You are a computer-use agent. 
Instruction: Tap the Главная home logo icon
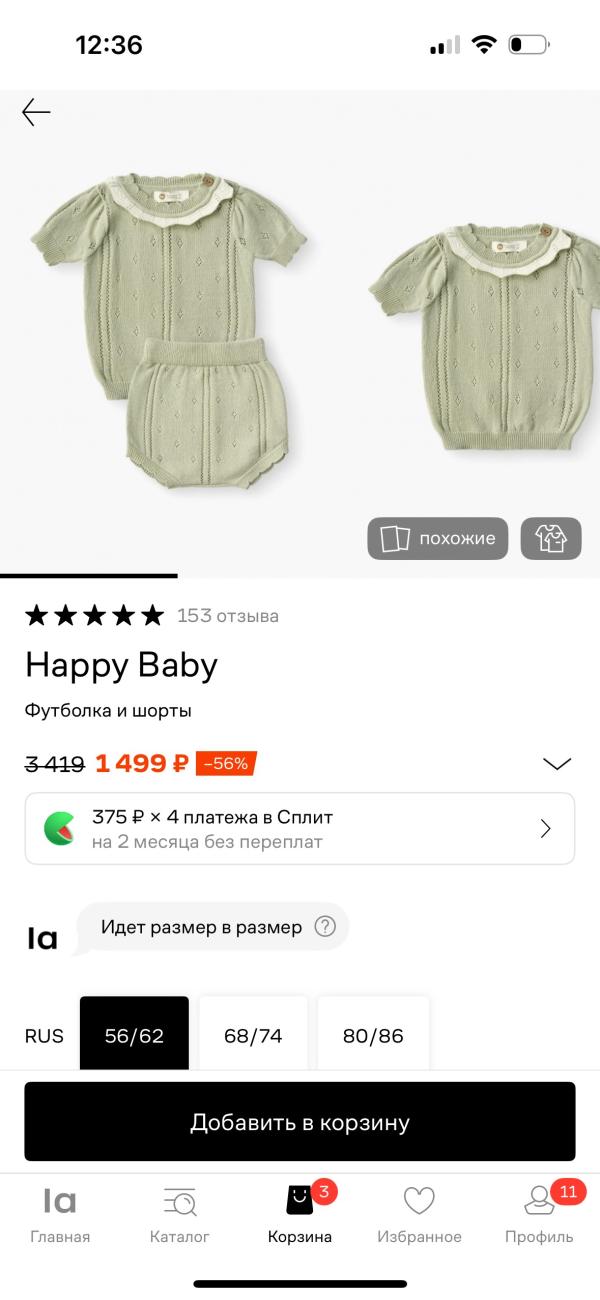[60, 1201]
